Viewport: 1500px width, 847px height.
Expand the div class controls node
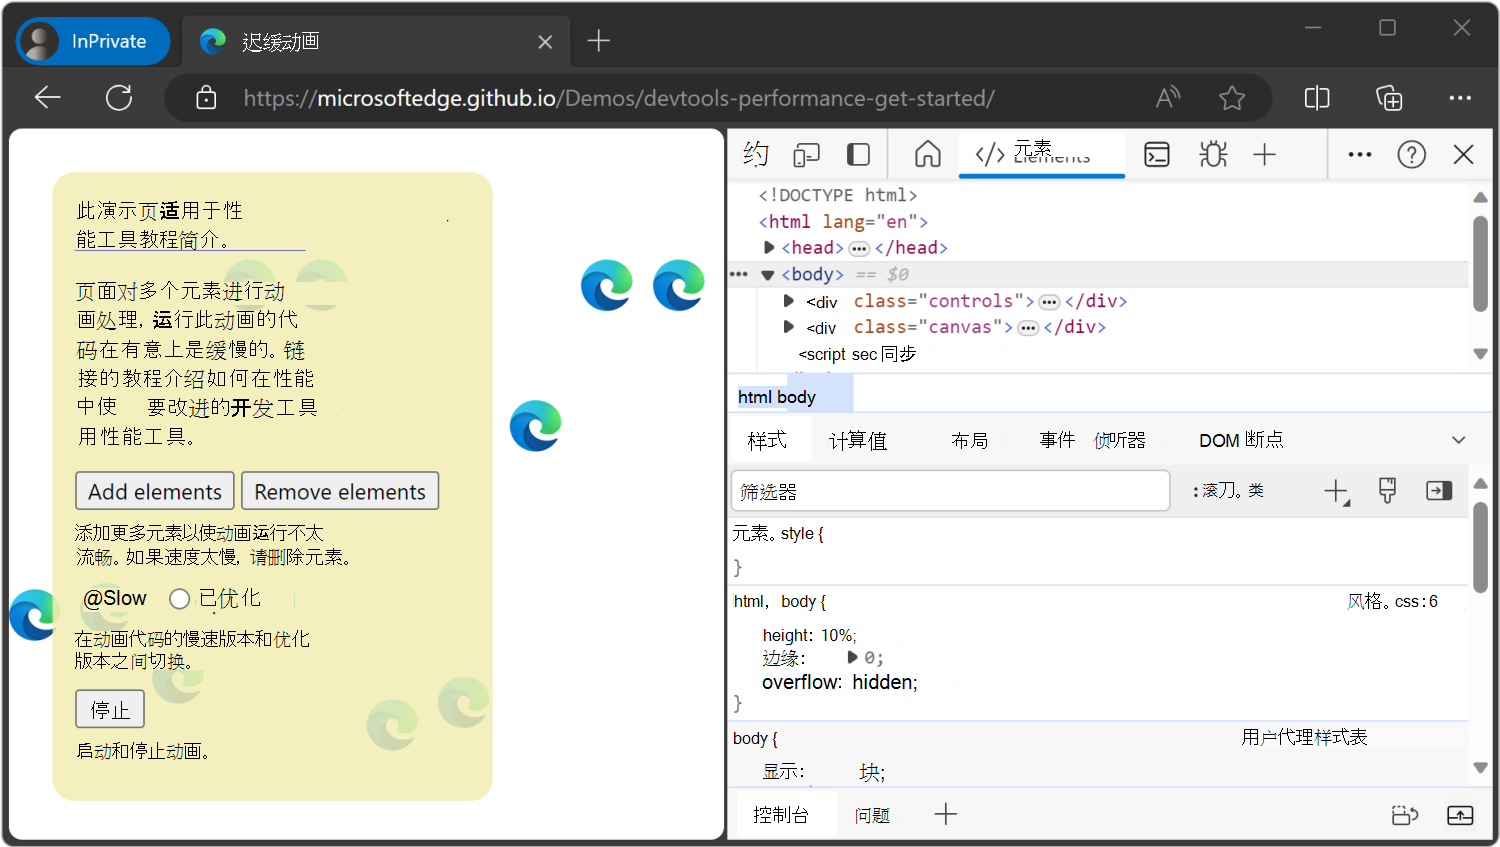coord(789,300)
